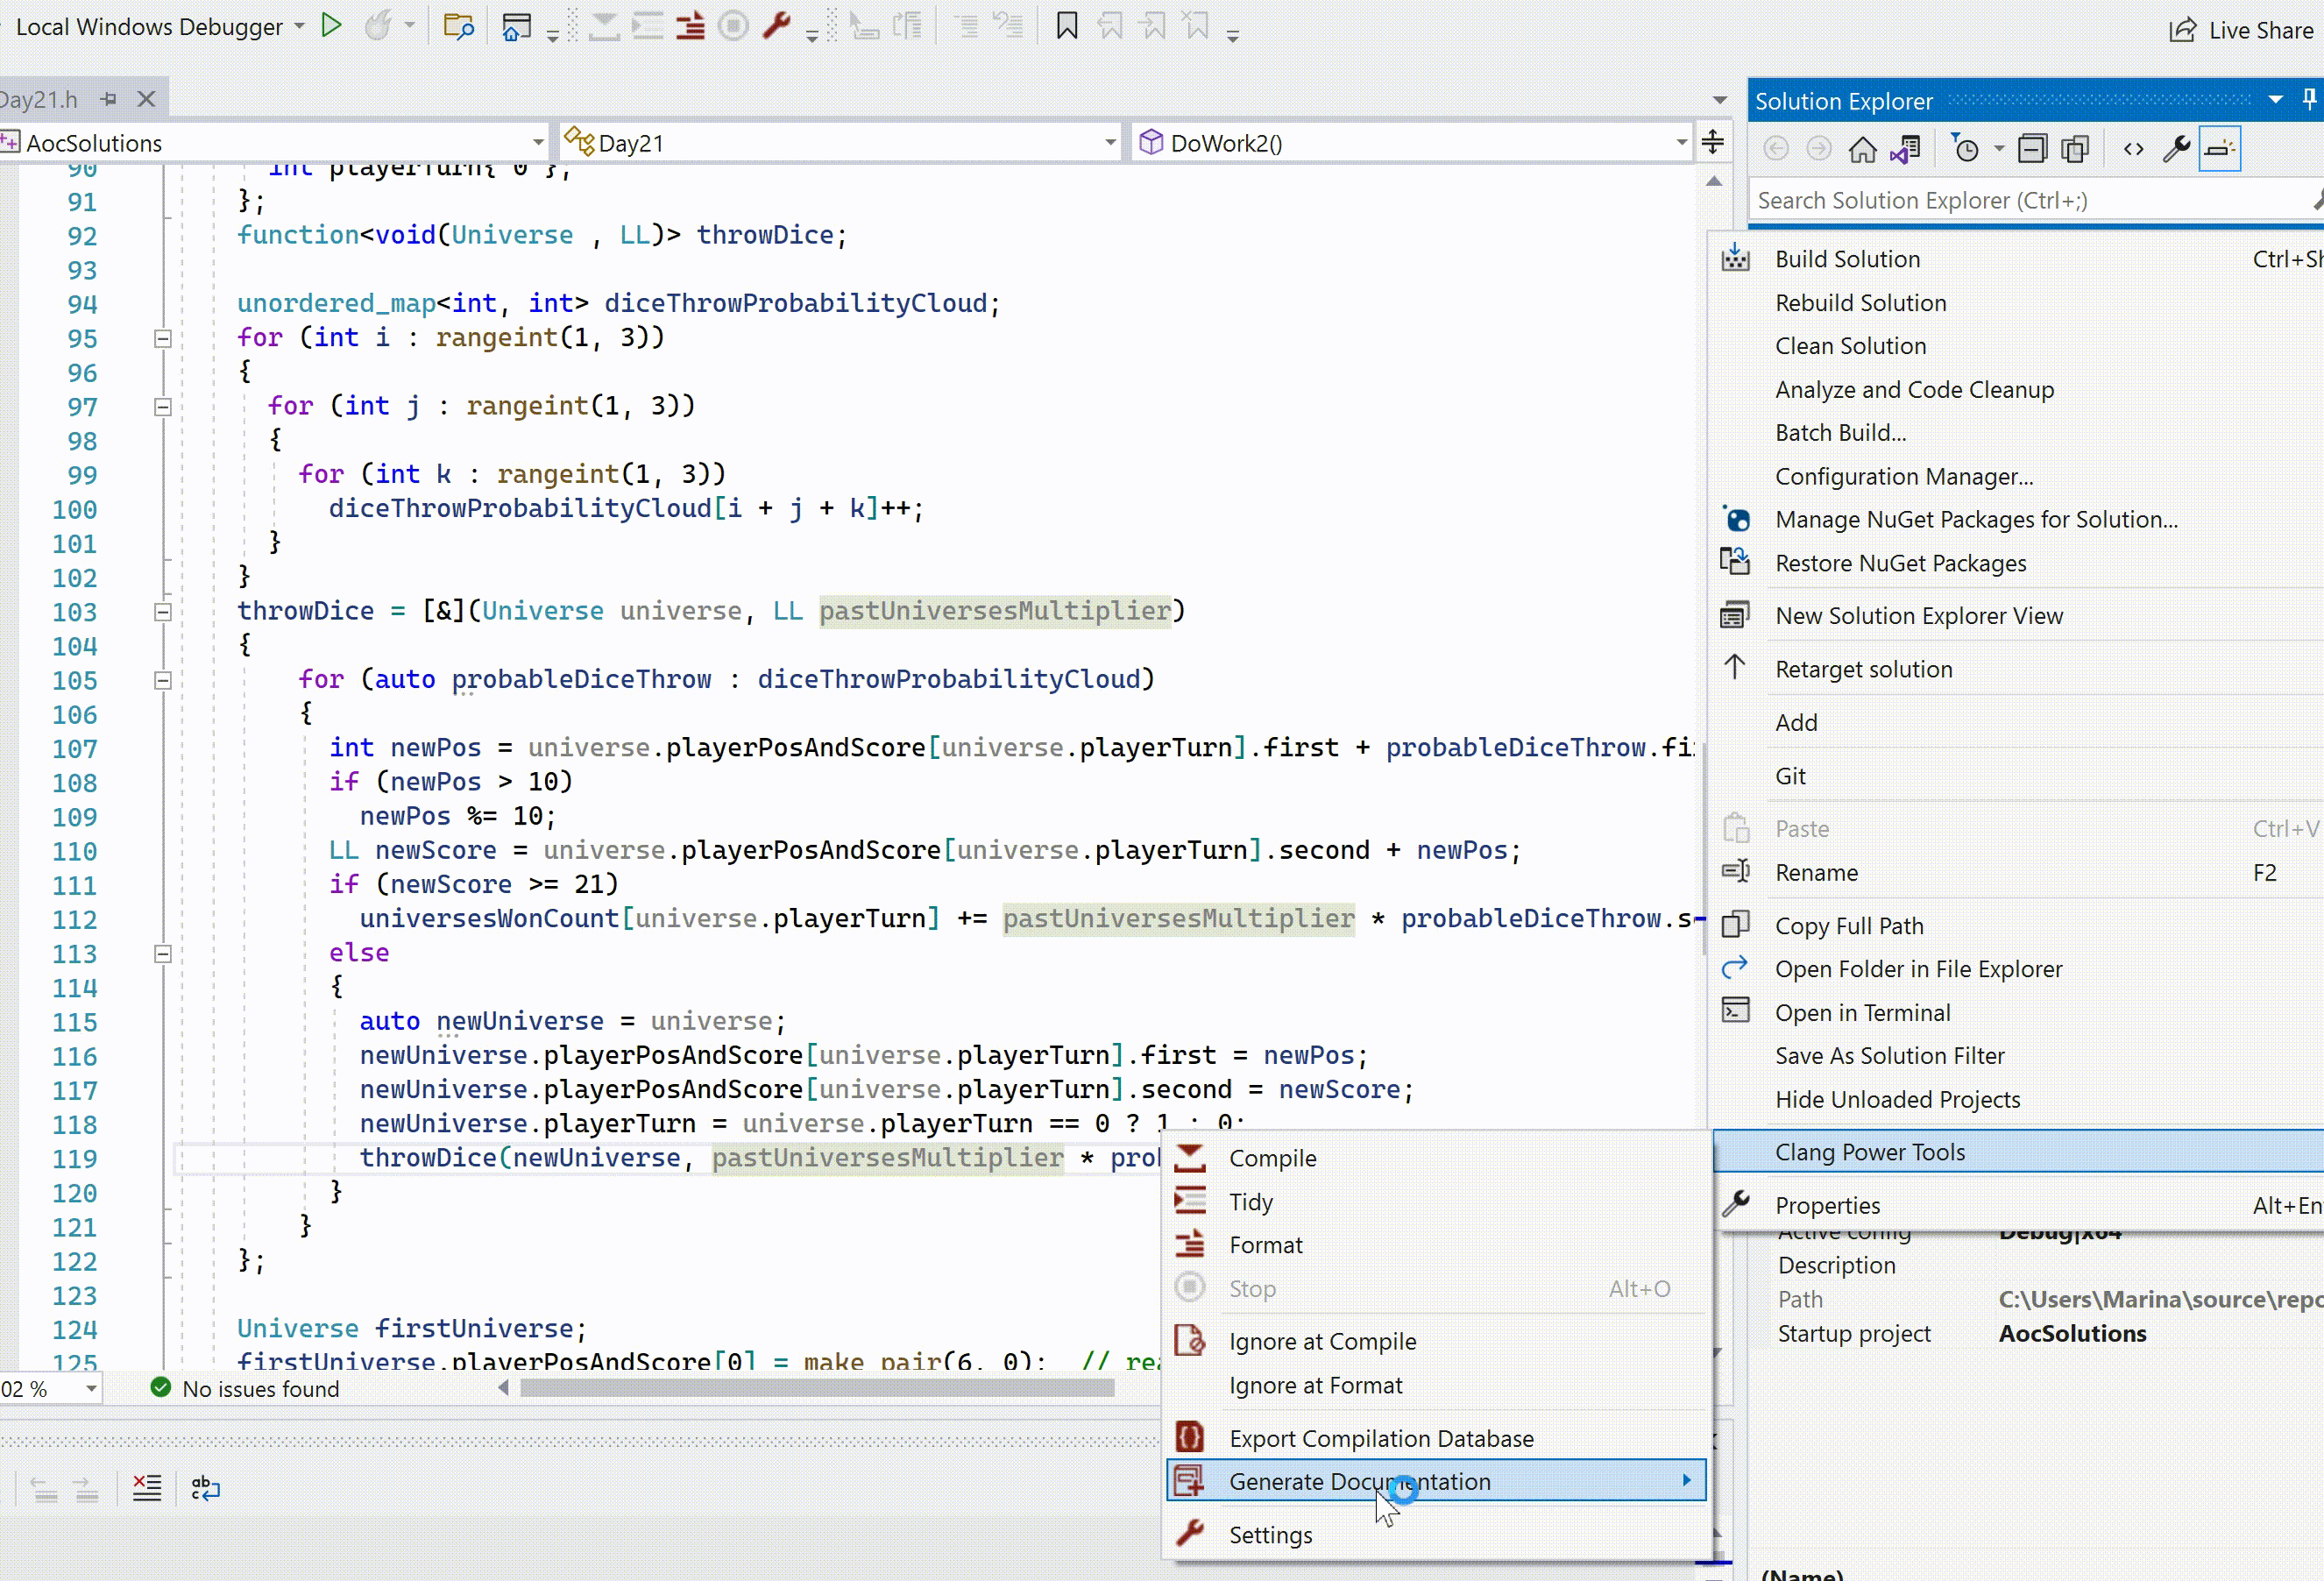Screen dimensions: 2324x1581
Task: Click the No issues found status indicator
Action: point(245,1388)
